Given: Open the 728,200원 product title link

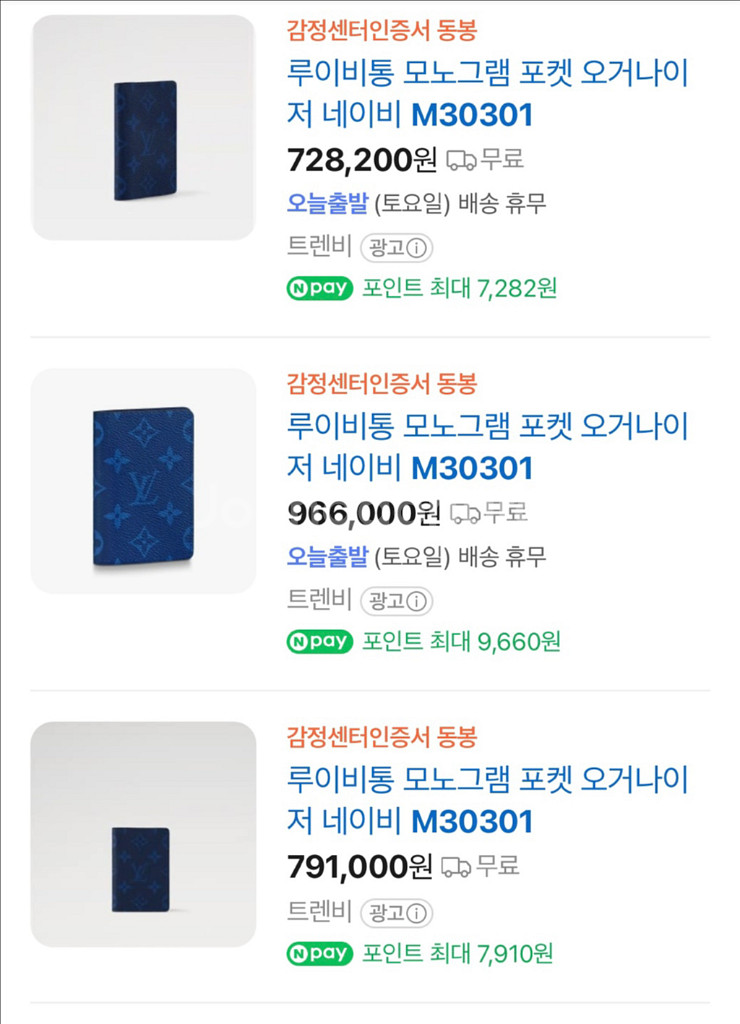Looking at the screenshot, I should click(x=487, y=93).
